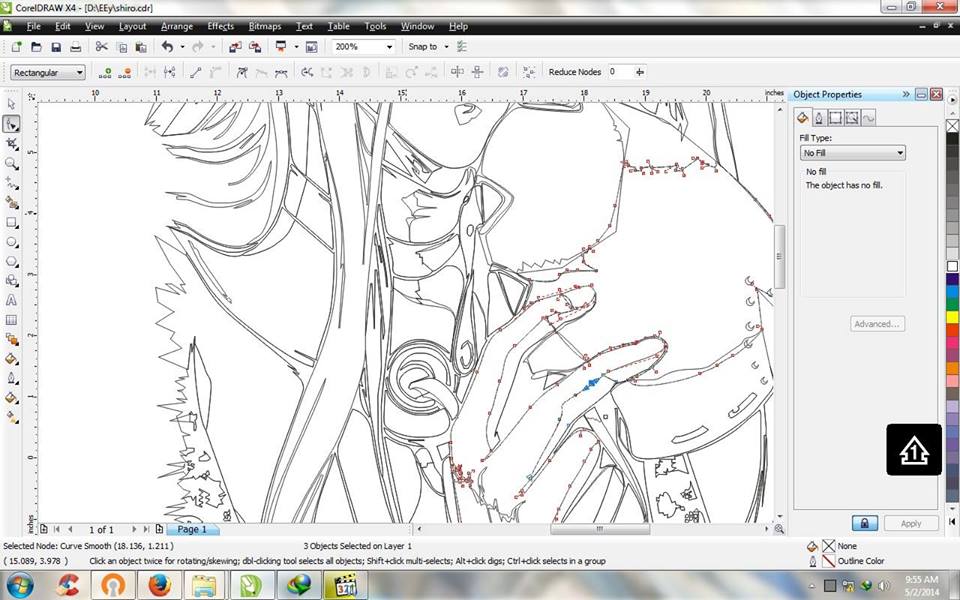The image size is (960, 600).
Task: Select the Crop tool in the toolbox
Action: (11, 144)
